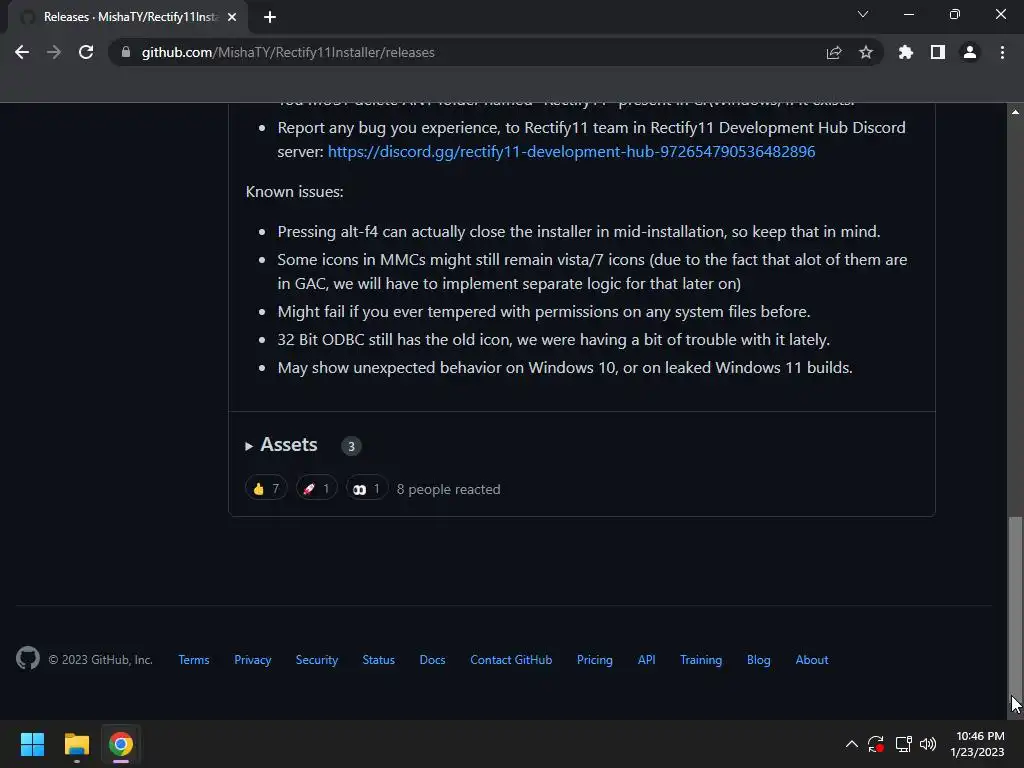Click the Chrome taskbar icon
The width and height of the screenshot is (1024, 768).
(121, 744)
